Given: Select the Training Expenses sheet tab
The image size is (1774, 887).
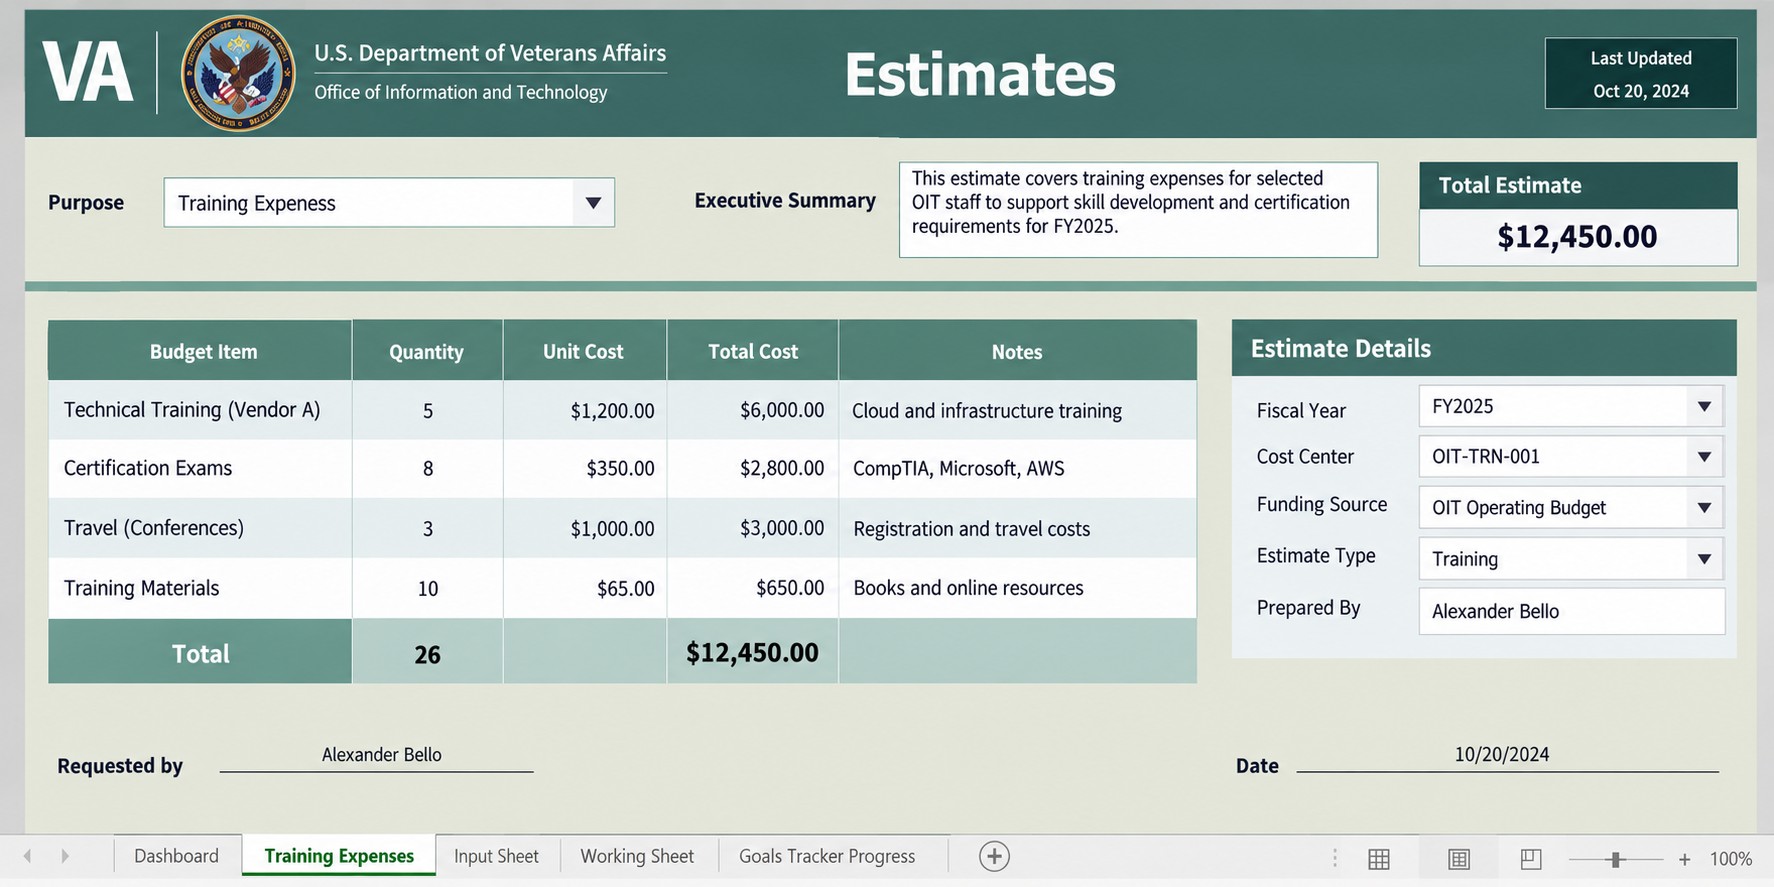Looking at the screenshot, I should click(339, 856).
